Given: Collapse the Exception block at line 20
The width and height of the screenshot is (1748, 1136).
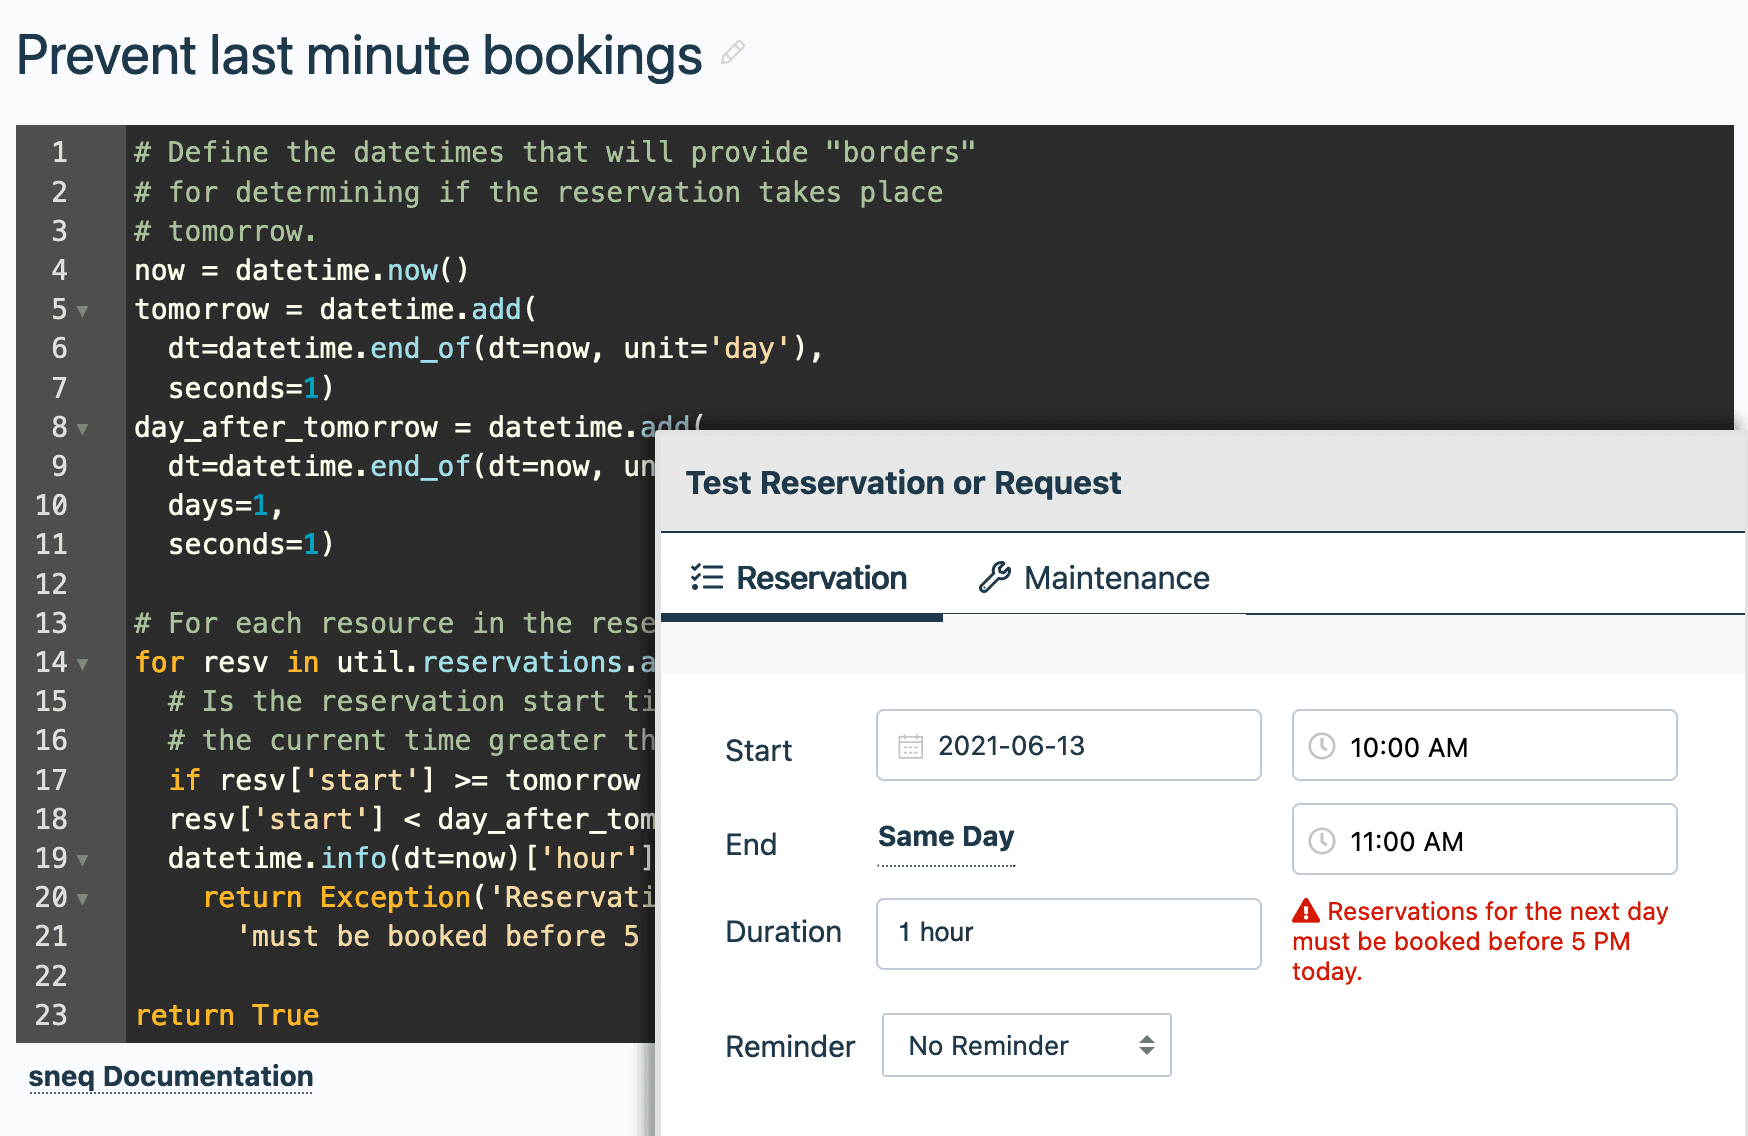Looking at the screenshot, I should tap(82, 898).
